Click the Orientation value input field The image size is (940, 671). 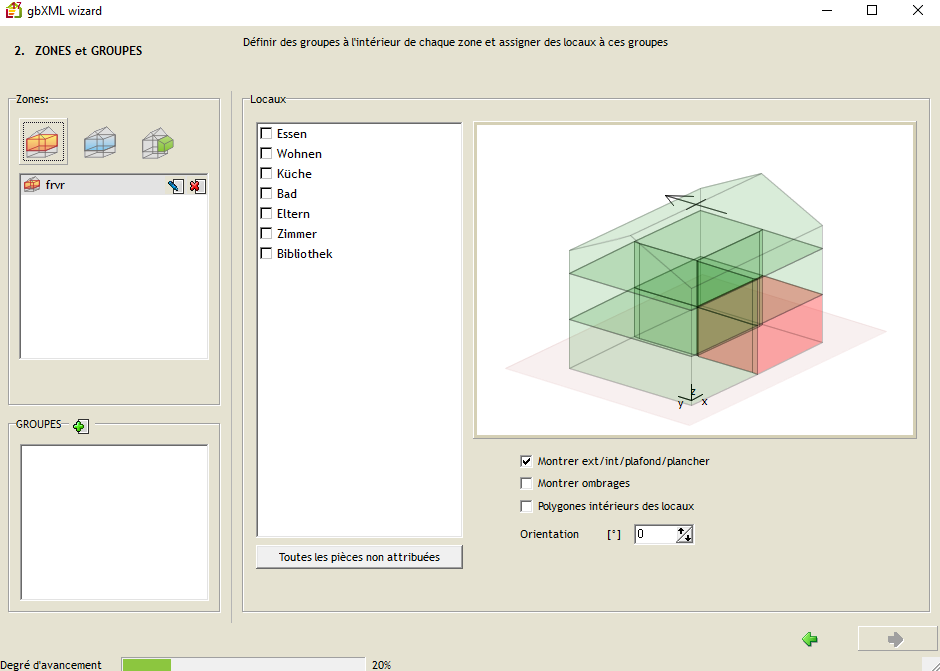coord(655,534)
